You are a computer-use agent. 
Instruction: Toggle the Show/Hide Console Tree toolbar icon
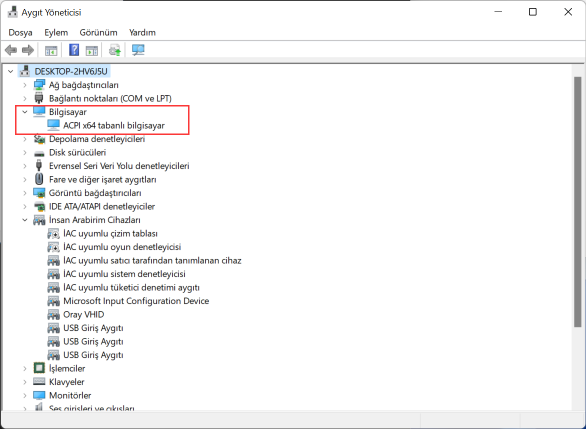(51, 50)
